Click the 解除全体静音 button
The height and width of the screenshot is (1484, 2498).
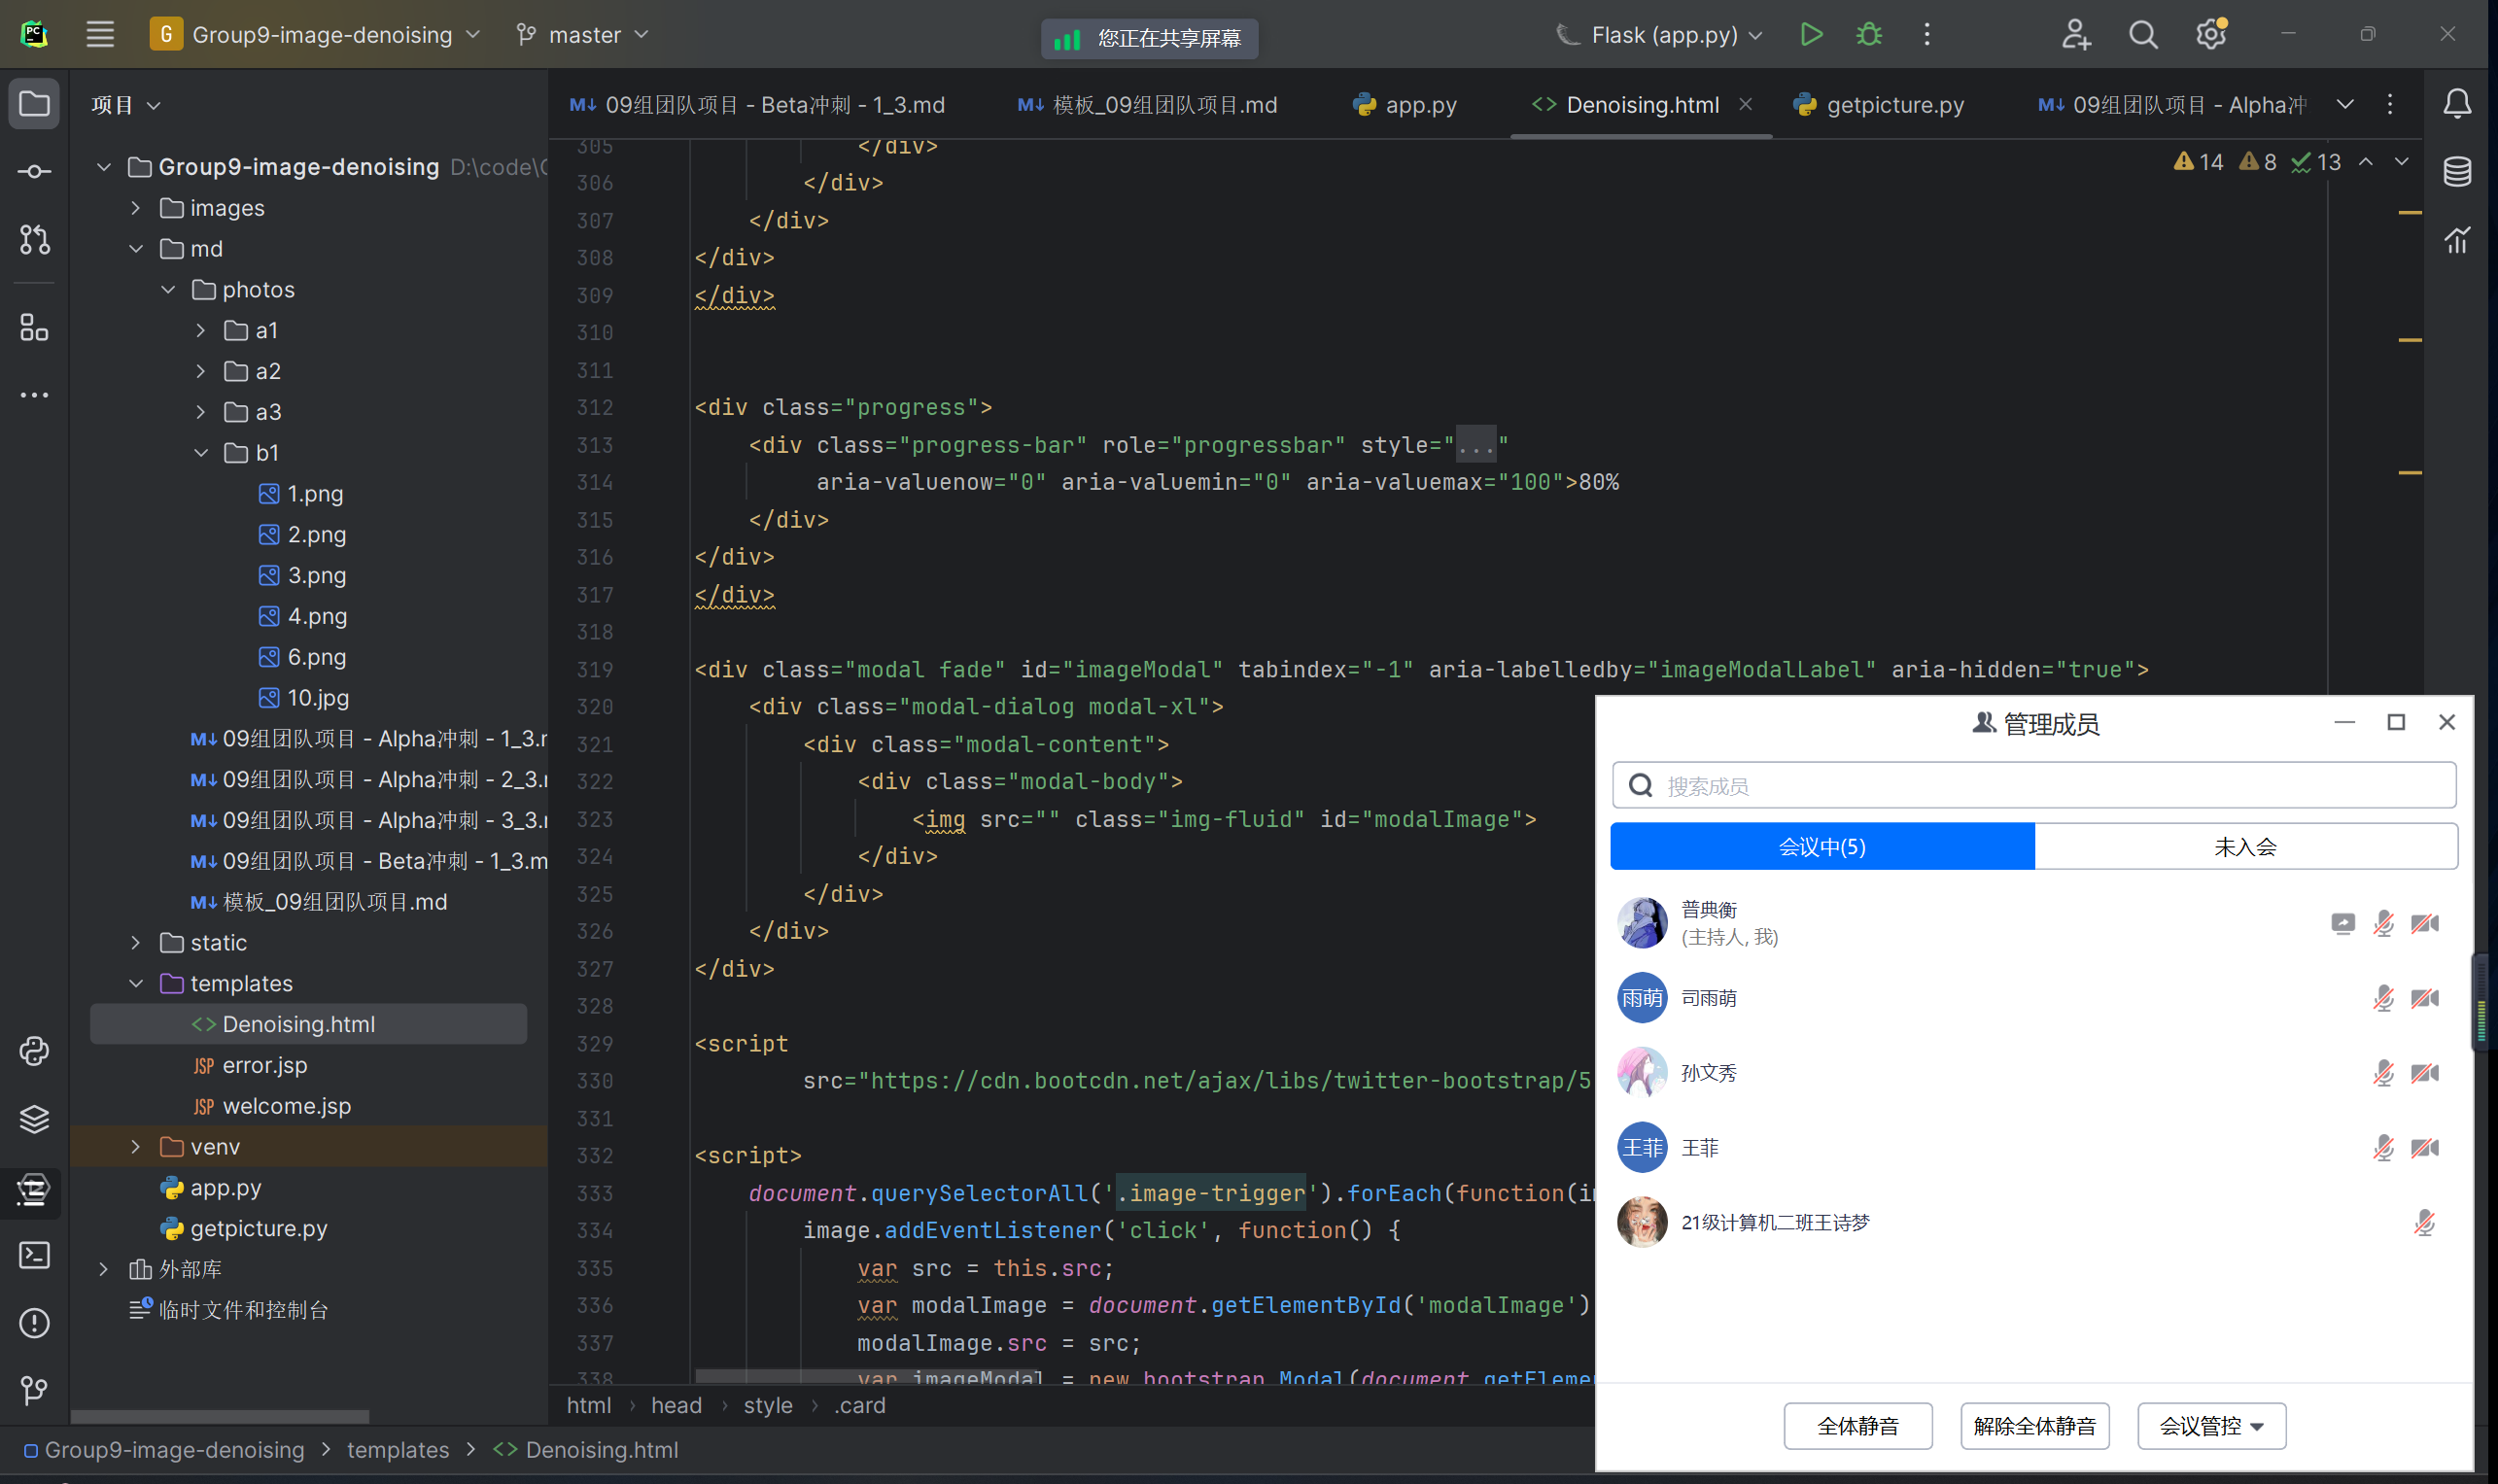pyautogui.click(x=2034, y=1426)
